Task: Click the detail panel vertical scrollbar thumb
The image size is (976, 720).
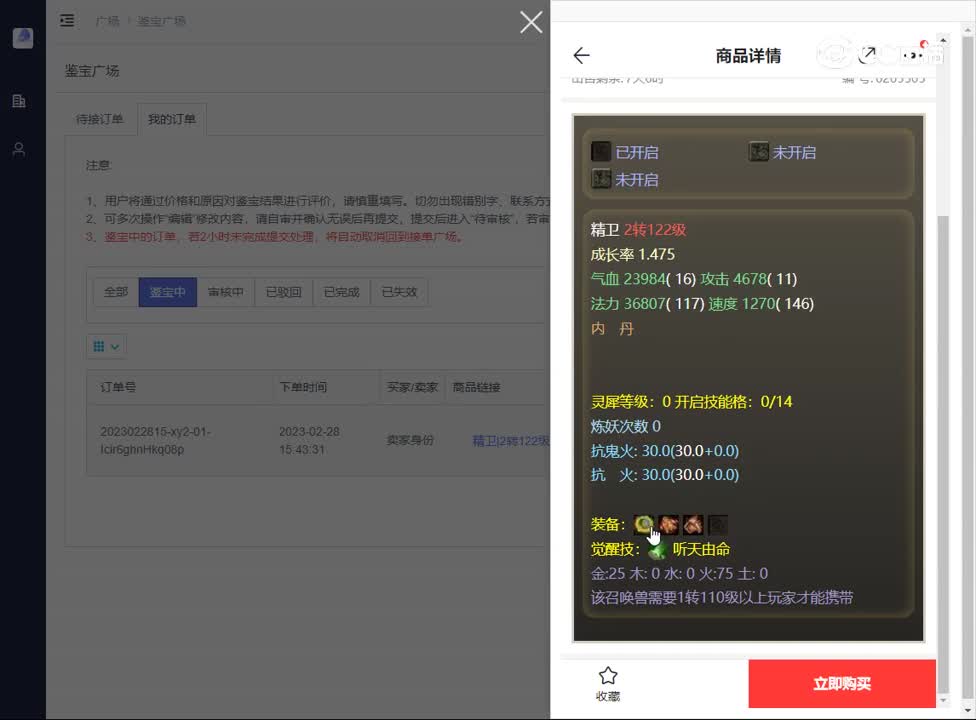Action: (943, 453)
